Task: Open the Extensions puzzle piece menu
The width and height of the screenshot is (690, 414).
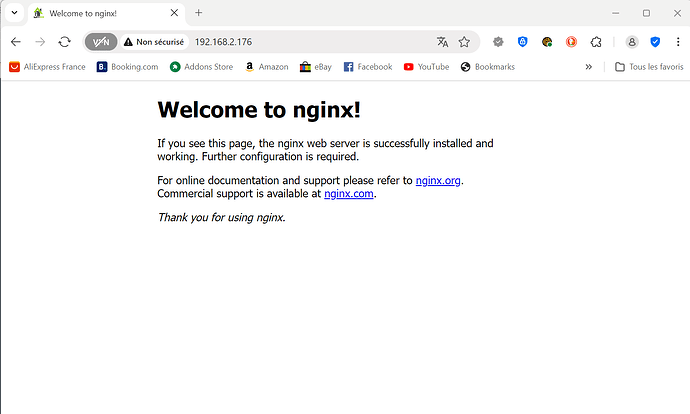Action: [x=596, y=42]
